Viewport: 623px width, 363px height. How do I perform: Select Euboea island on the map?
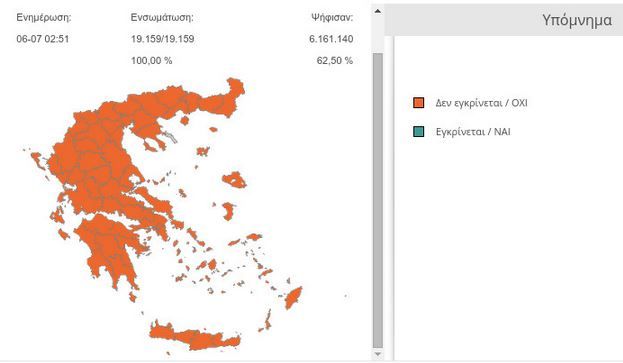(153, 202)
